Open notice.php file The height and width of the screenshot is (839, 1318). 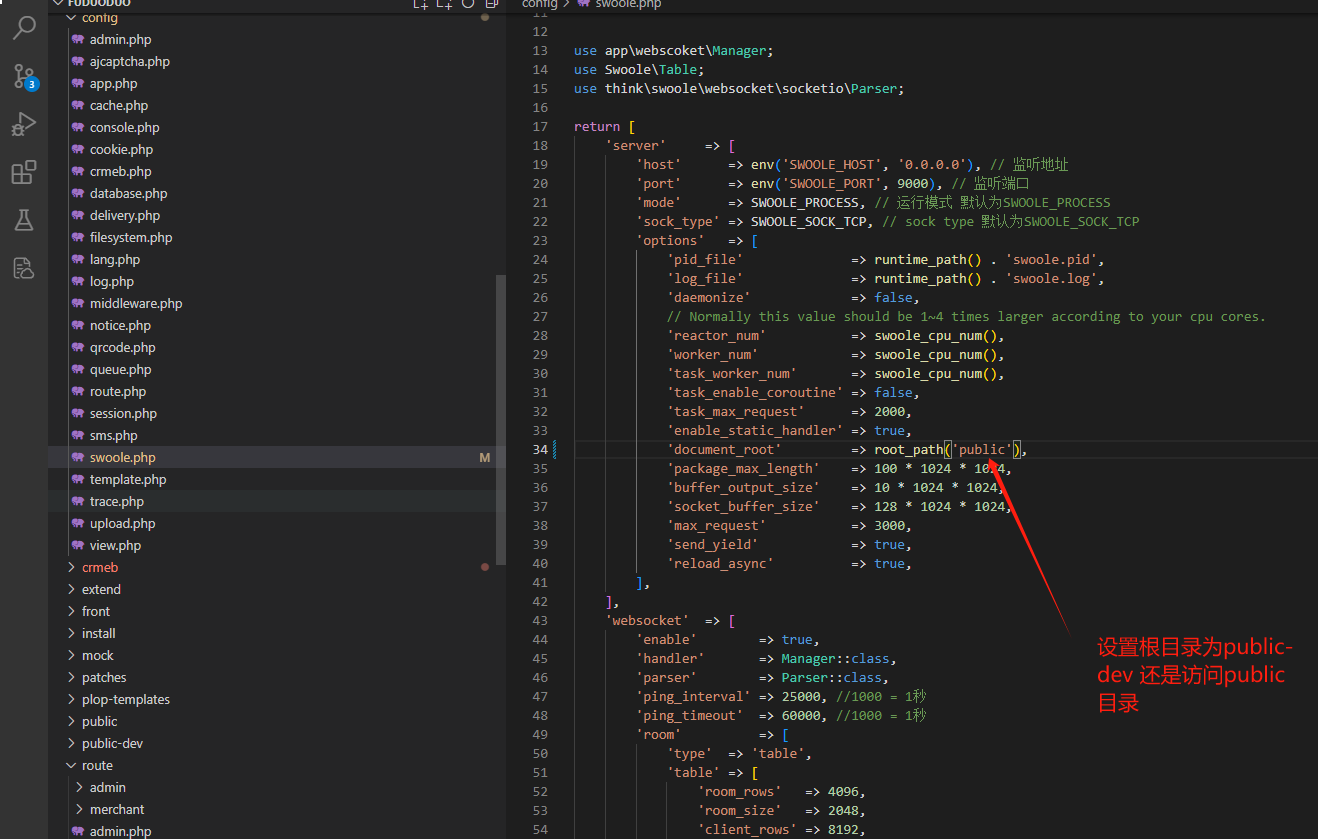point(120,325)
